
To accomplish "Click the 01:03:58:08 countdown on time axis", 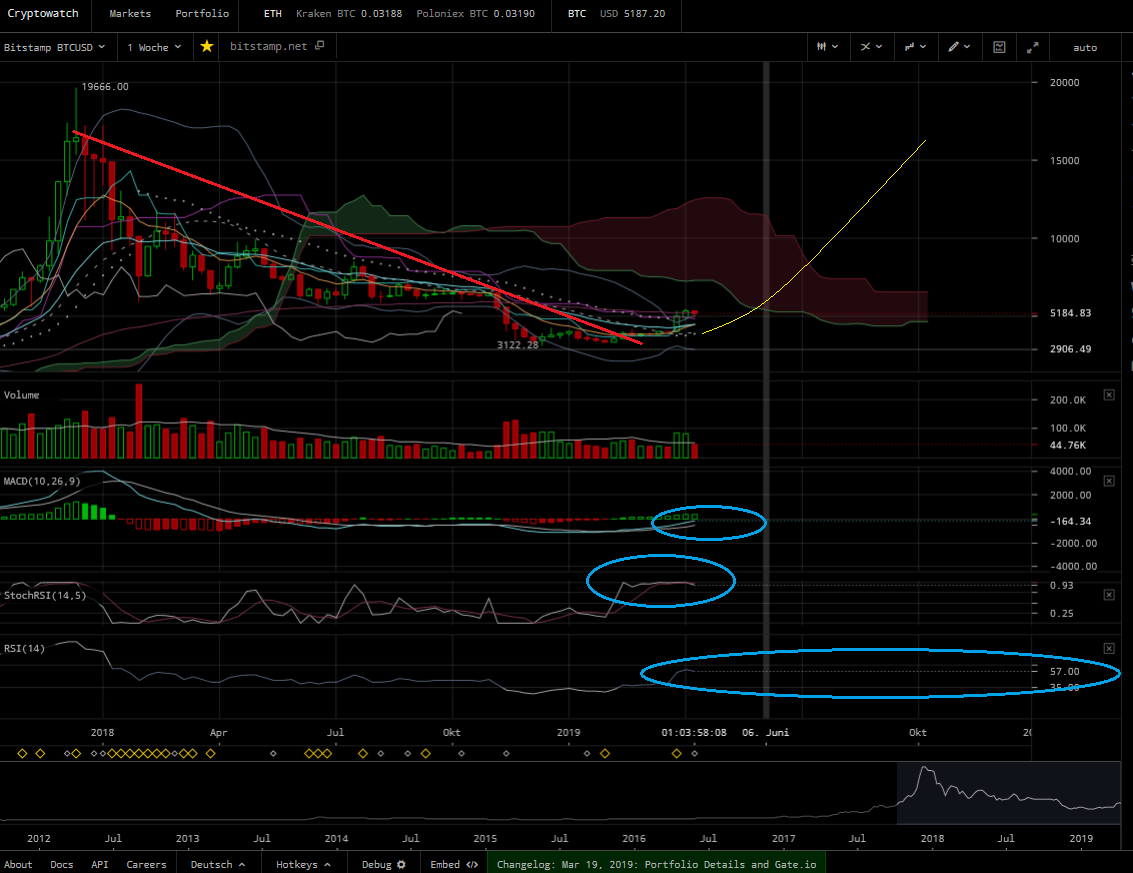I will click(694, 732).
